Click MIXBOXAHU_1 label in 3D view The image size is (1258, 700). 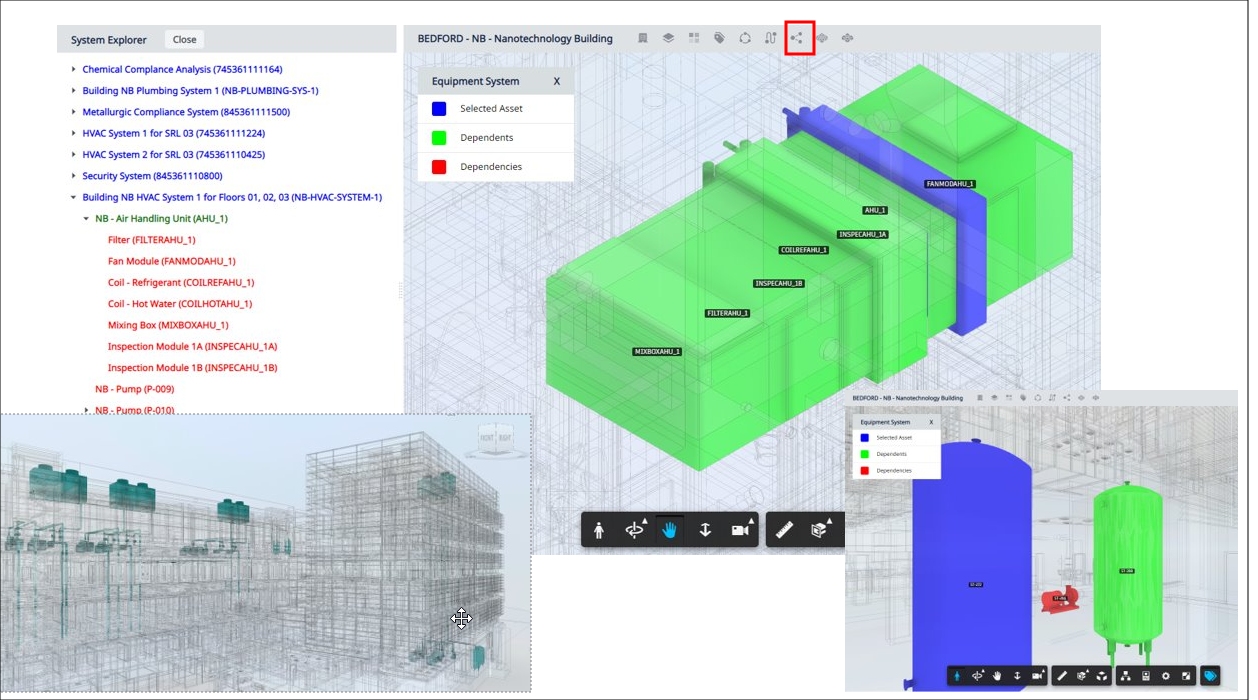click(657, 352)
